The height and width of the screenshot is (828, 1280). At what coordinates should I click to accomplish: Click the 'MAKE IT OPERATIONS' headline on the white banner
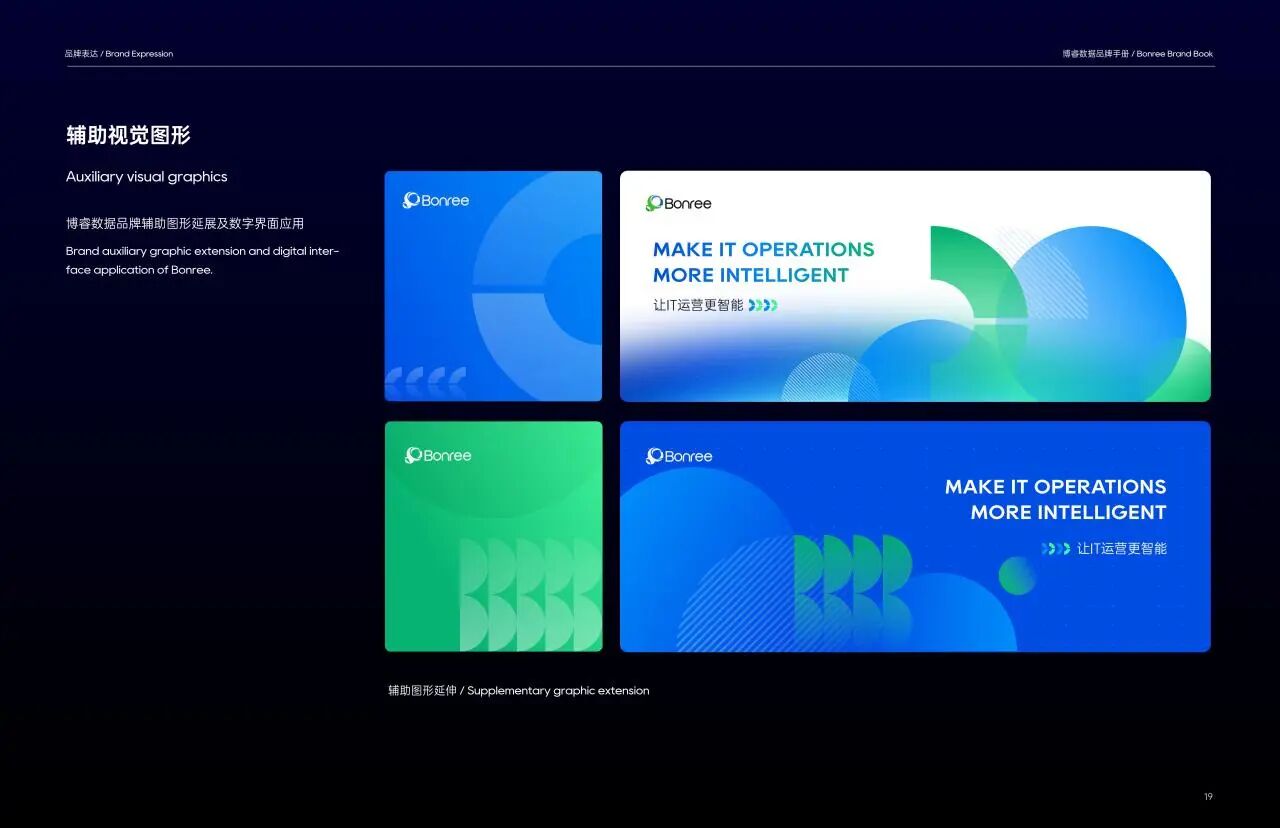[763, 250]
